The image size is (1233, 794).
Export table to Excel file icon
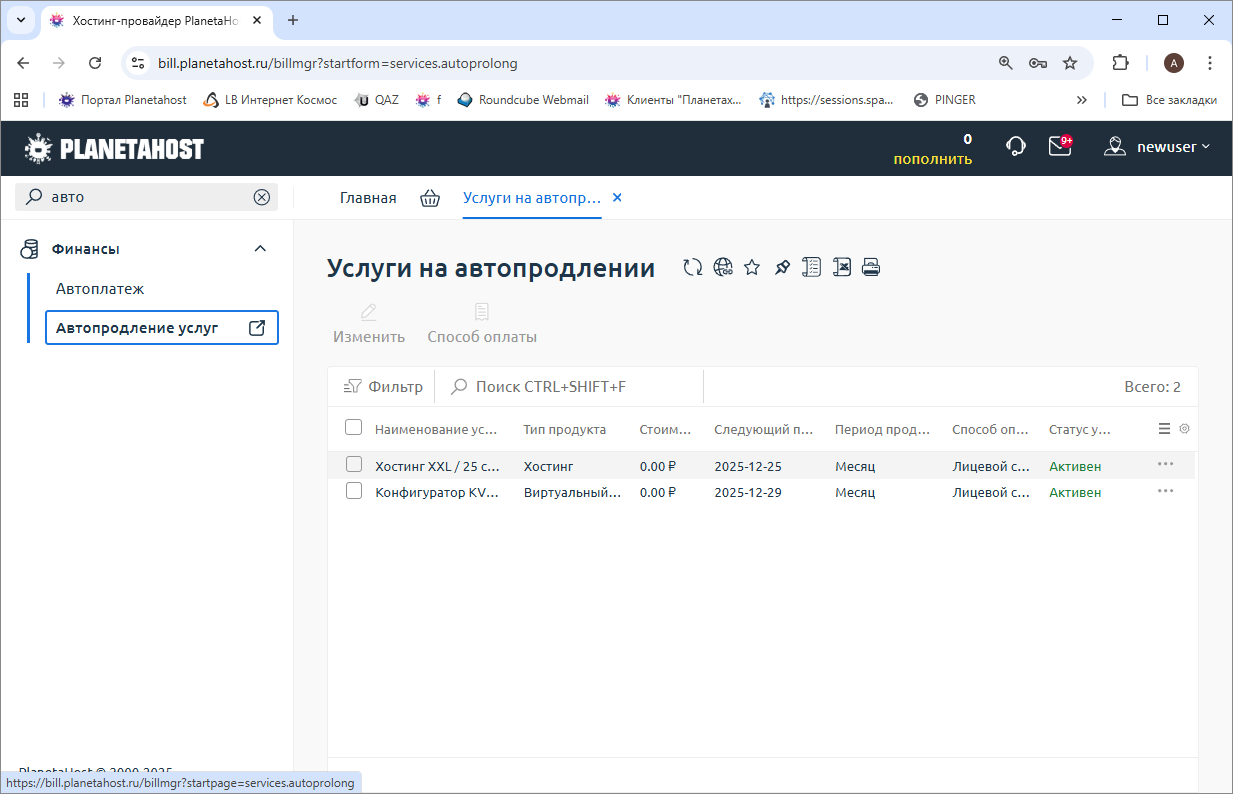(842, 267)
